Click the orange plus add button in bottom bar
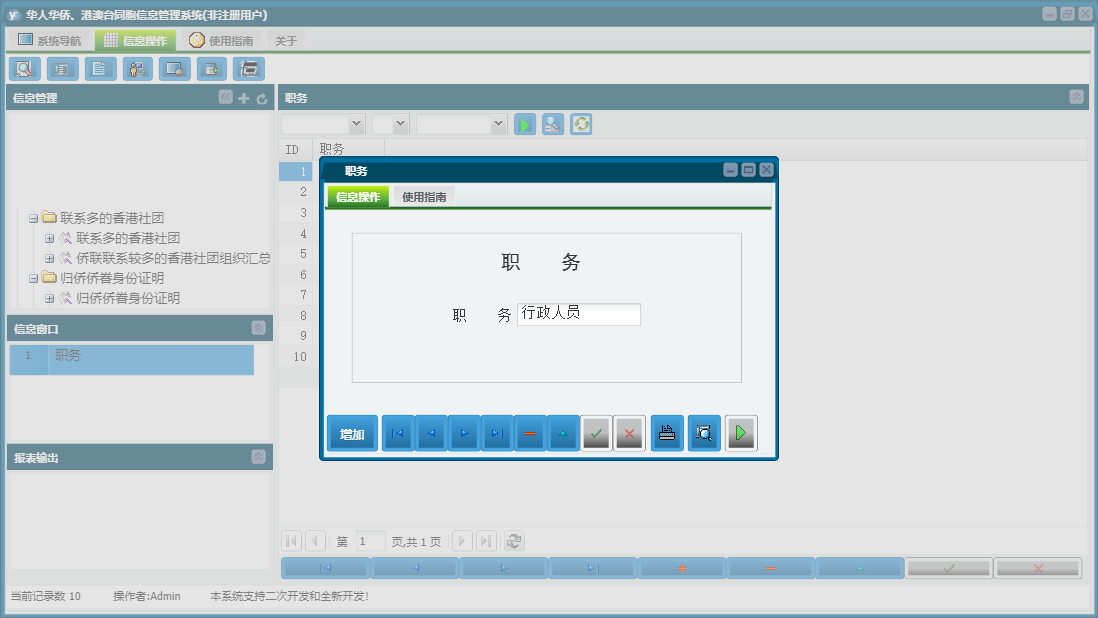 [x=681, y=568]
